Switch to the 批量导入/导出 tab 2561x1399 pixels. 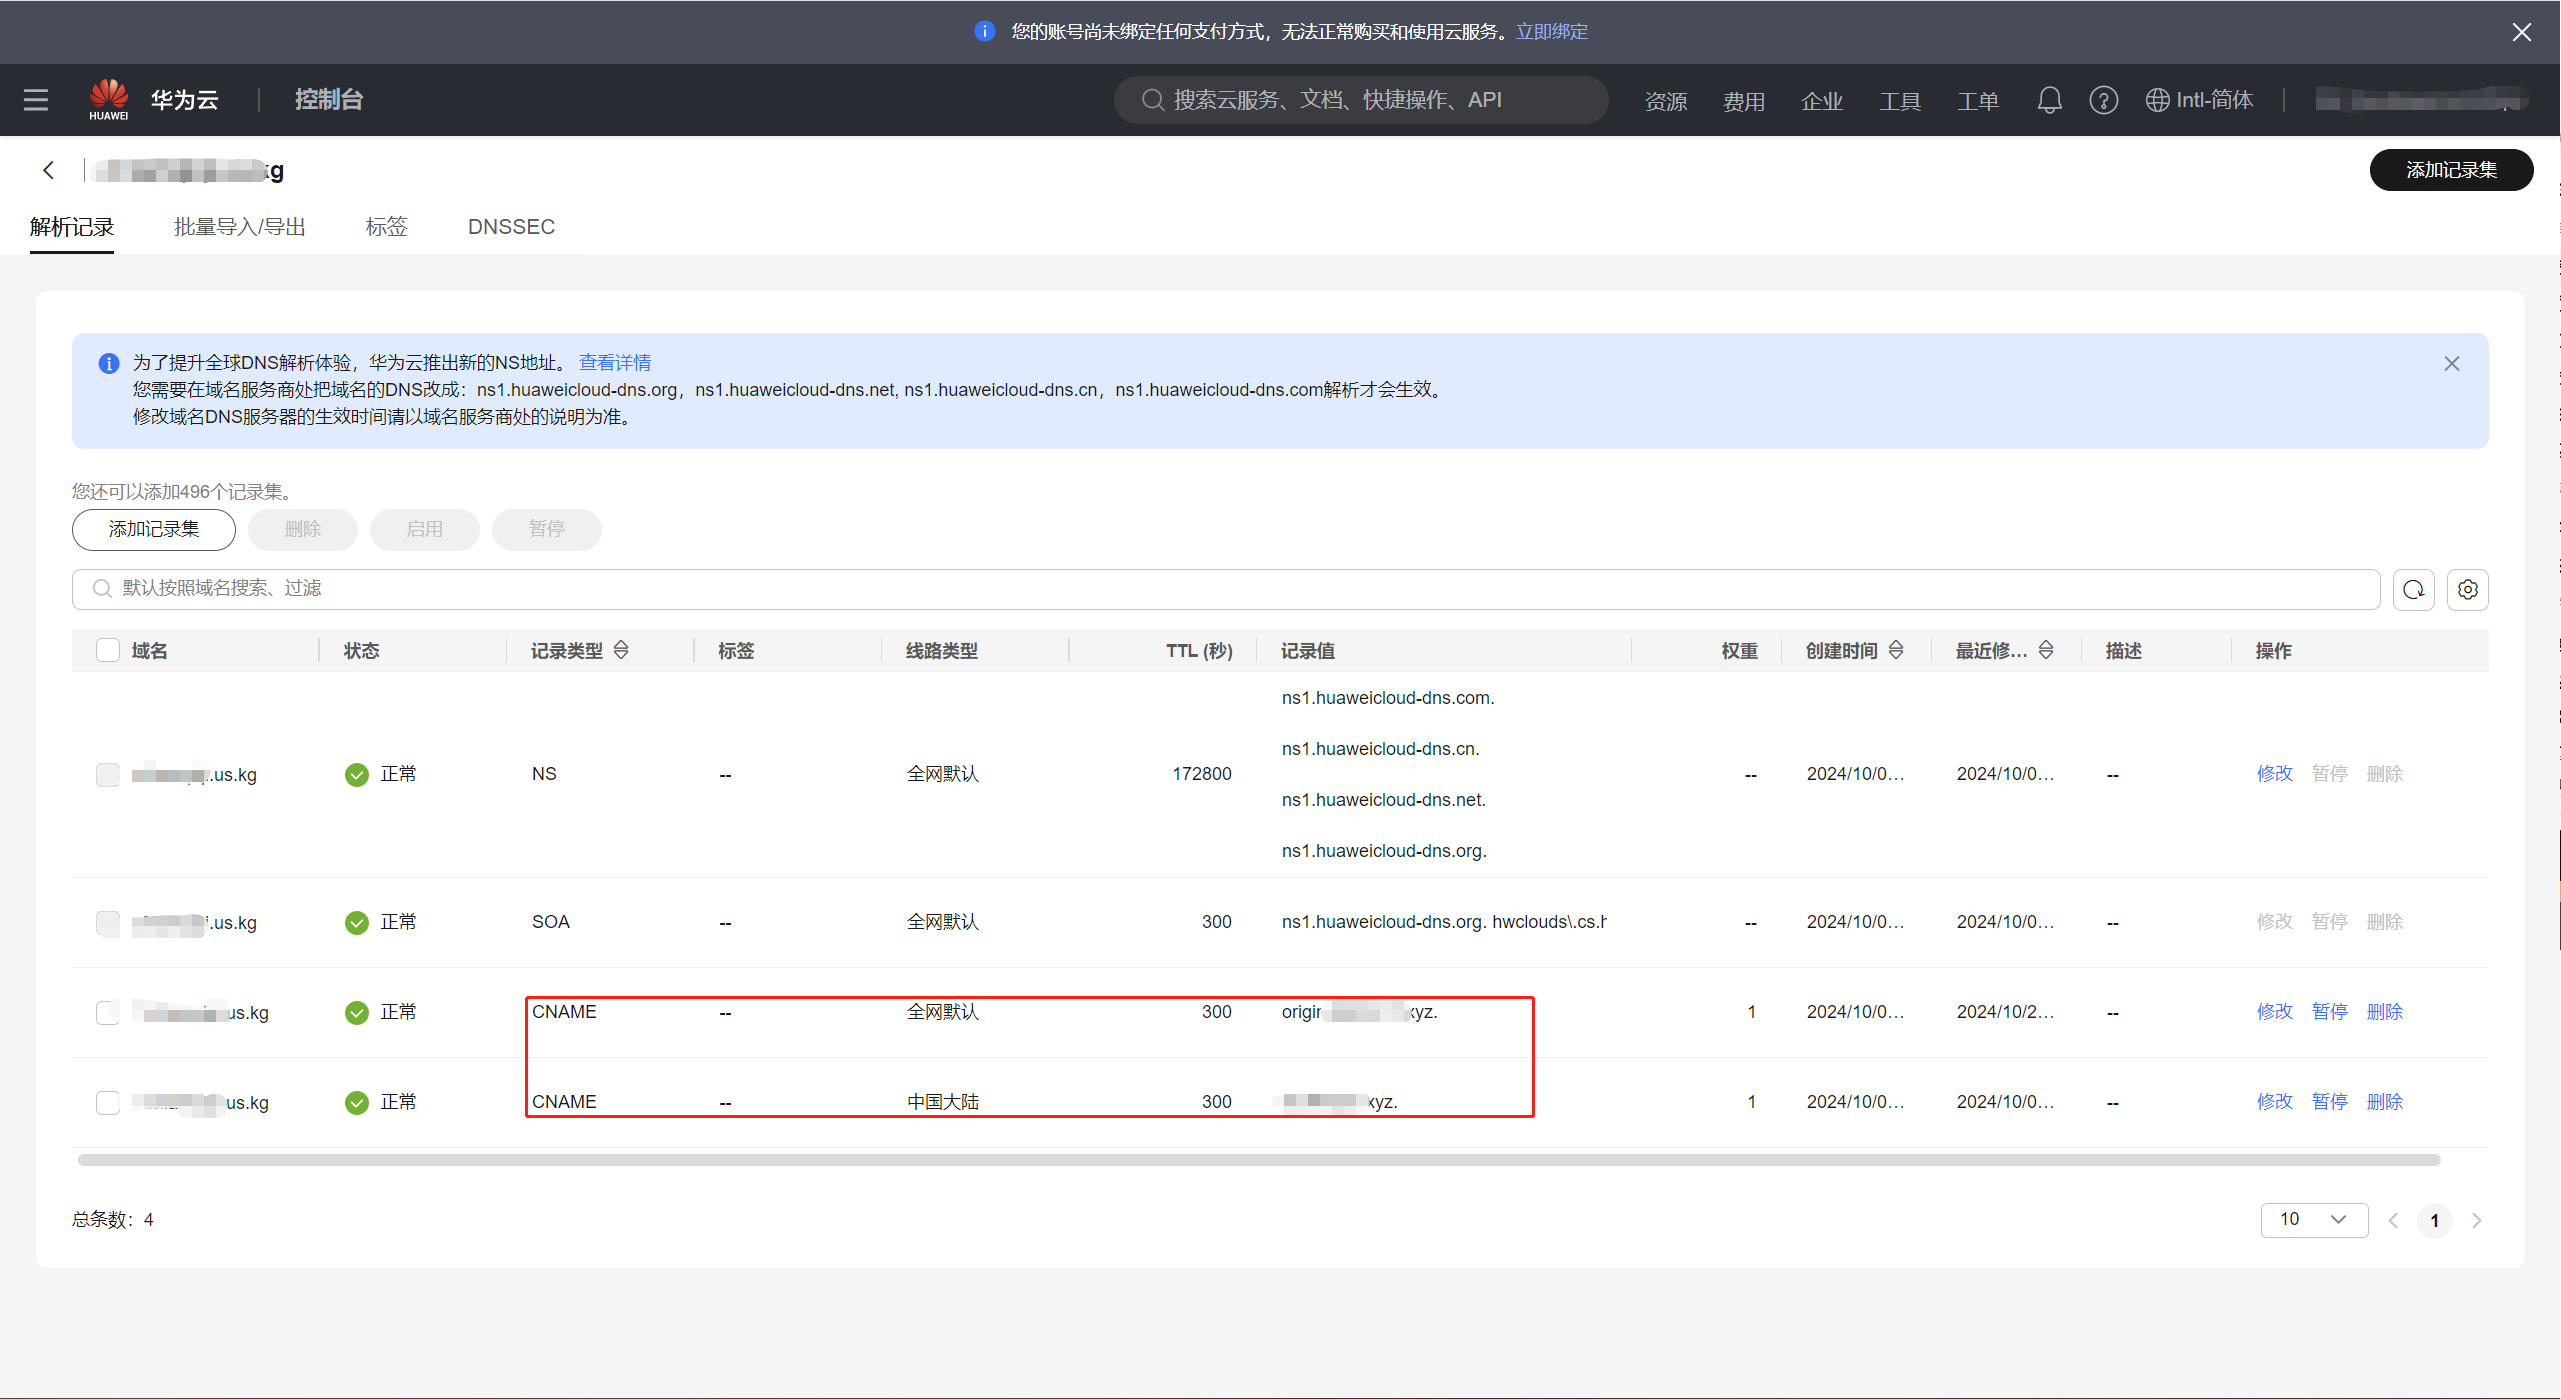(x=239, y=227)
